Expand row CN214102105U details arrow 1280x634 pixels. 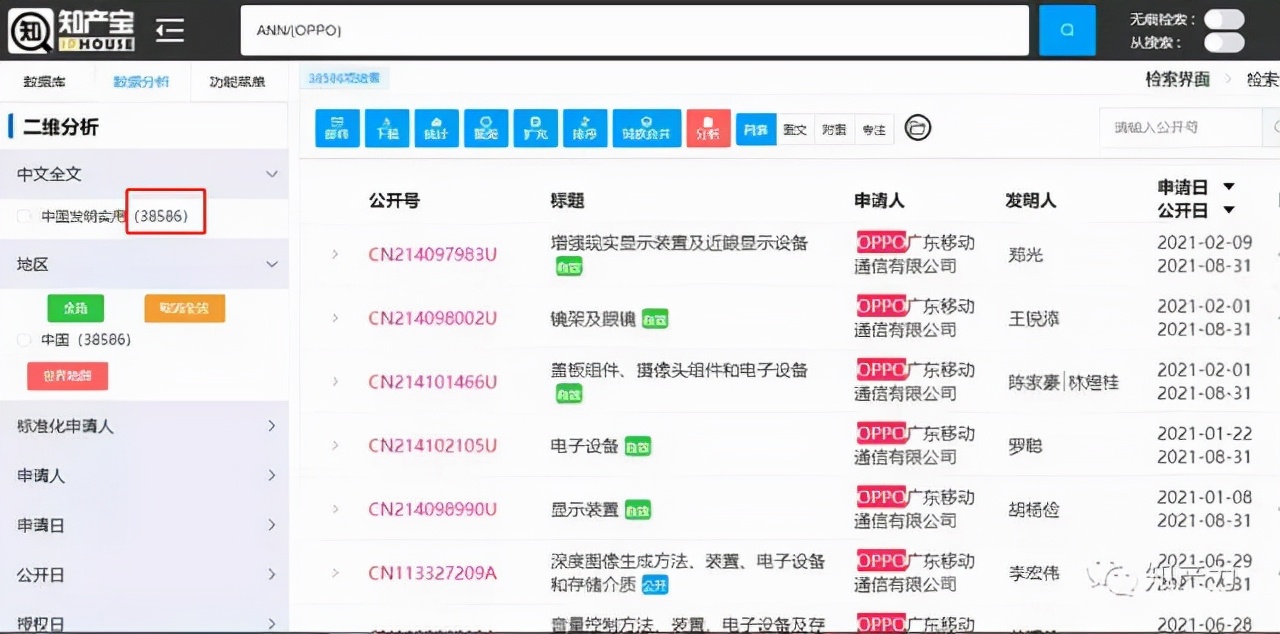336,446
